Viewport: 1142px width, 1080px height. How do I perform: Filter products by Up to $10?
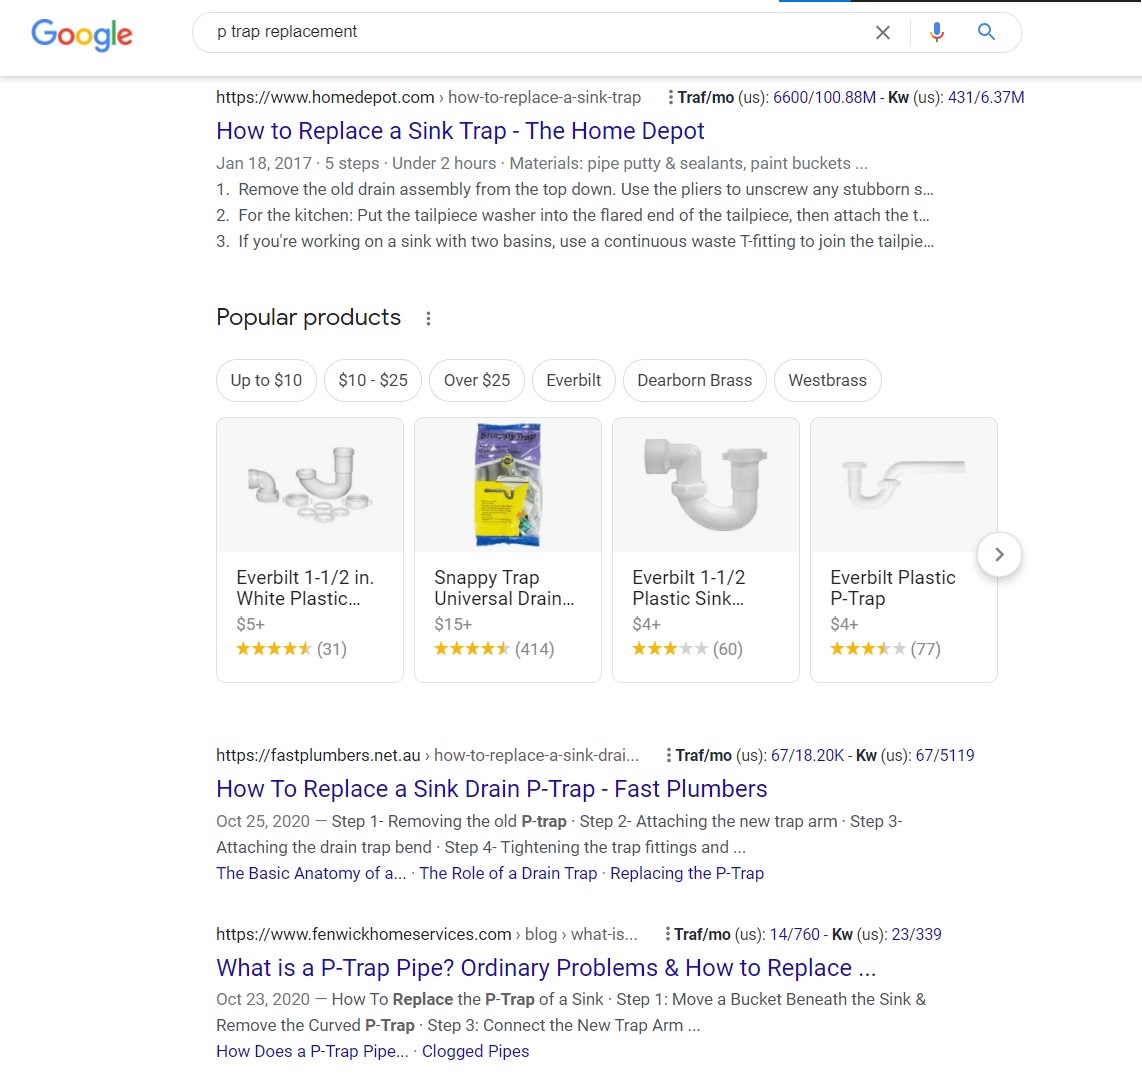266,380
